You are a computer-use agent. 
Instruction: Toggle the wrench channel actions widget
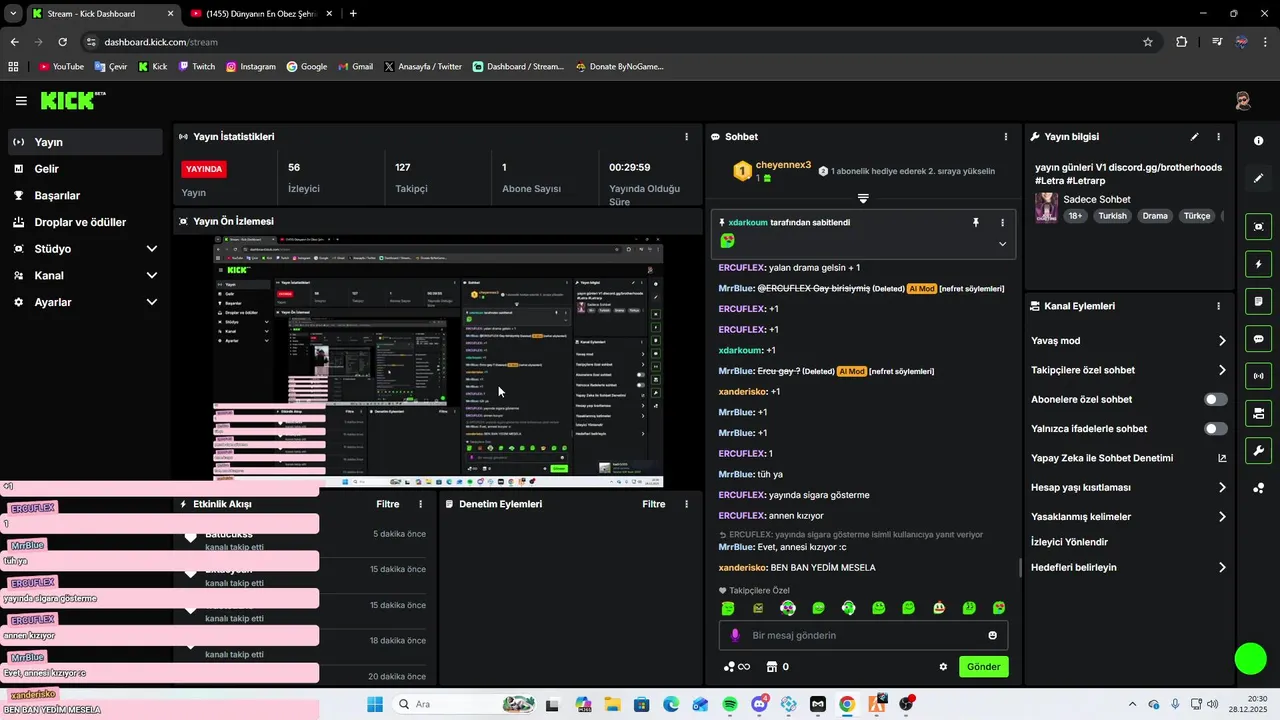(1258, 450)
